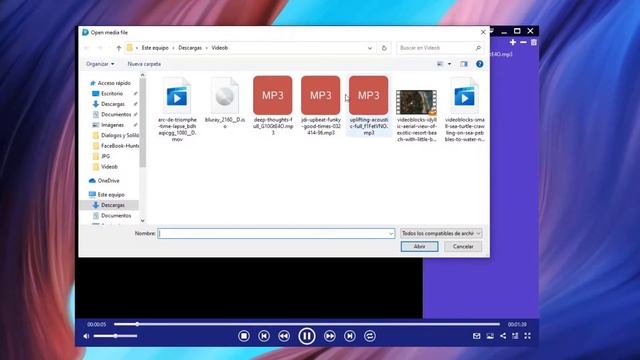Viewport: 640px width, 360px height.
Task: Select Videob in the breadcrumb
Action: [x=220, y=48]
